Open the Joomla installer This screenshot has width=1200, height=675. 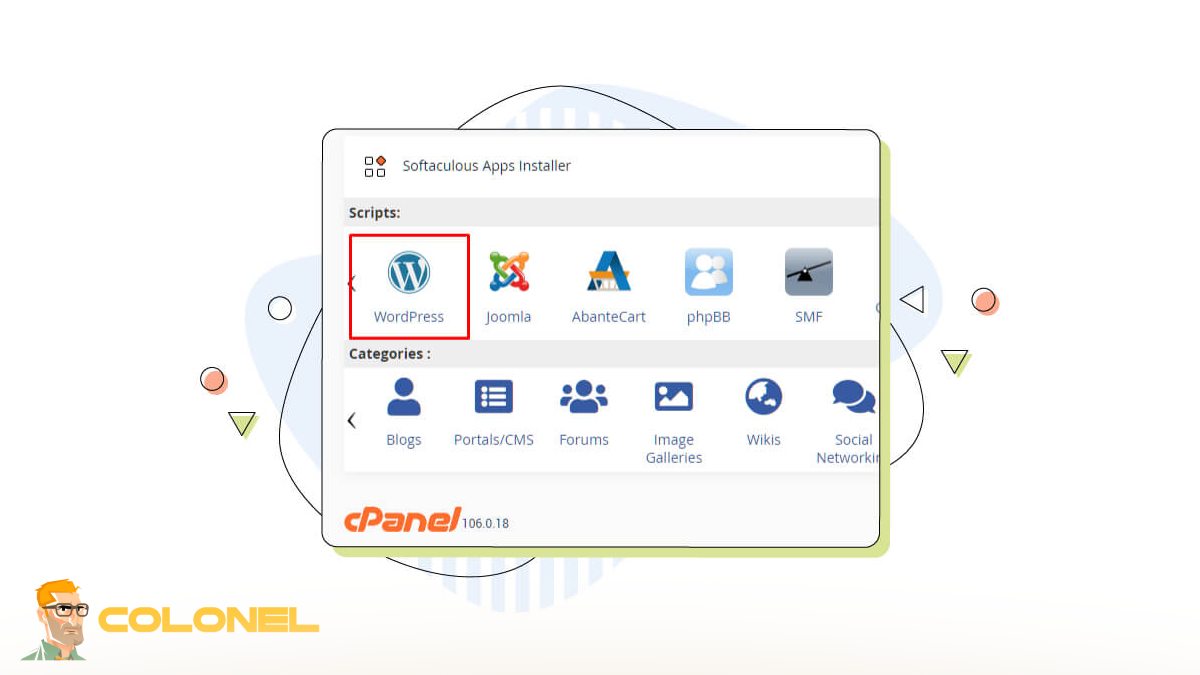pos(508,271)
